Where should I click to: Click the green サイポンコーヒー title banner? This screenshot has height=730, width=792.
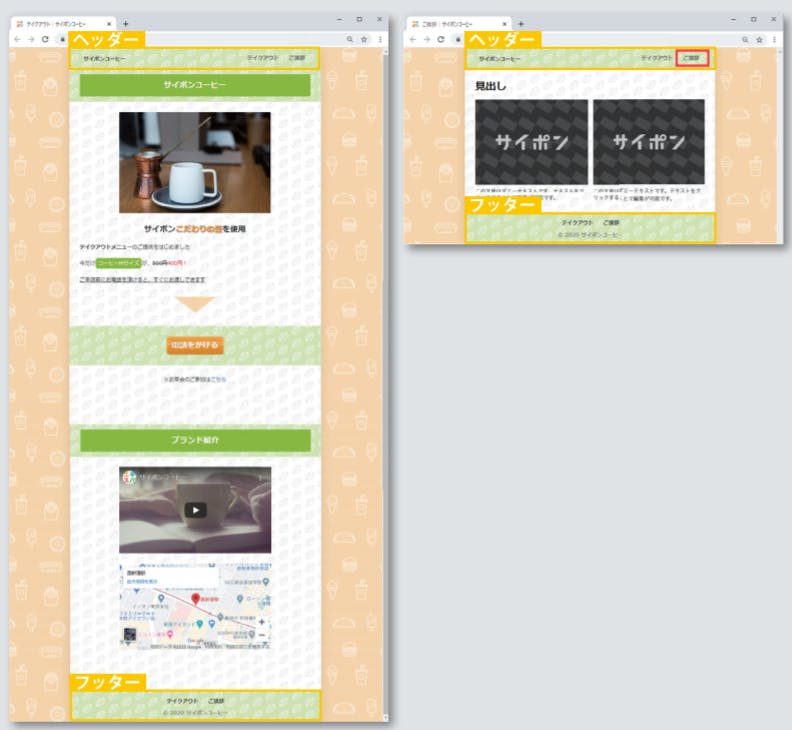tap(195, 85)
